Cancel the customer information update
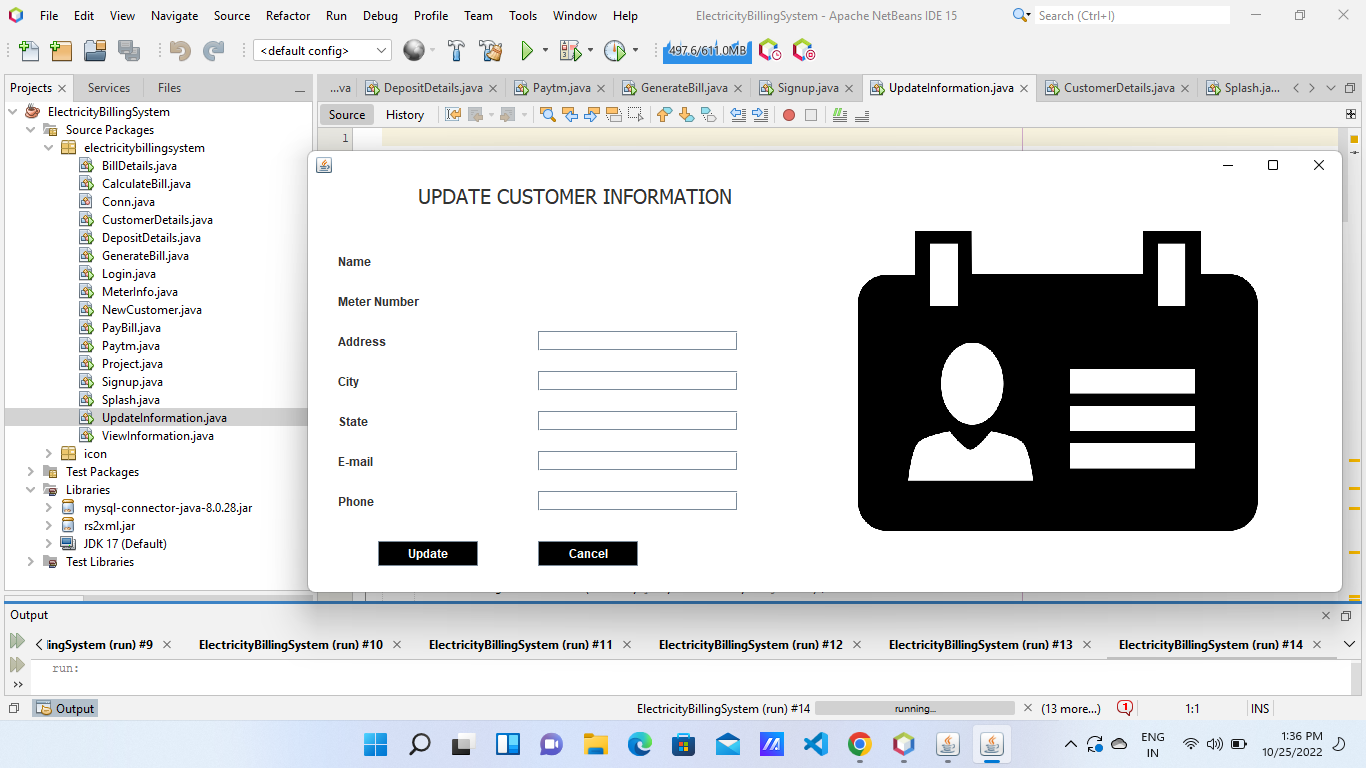 pyautogui.click(x=587, y=553)
